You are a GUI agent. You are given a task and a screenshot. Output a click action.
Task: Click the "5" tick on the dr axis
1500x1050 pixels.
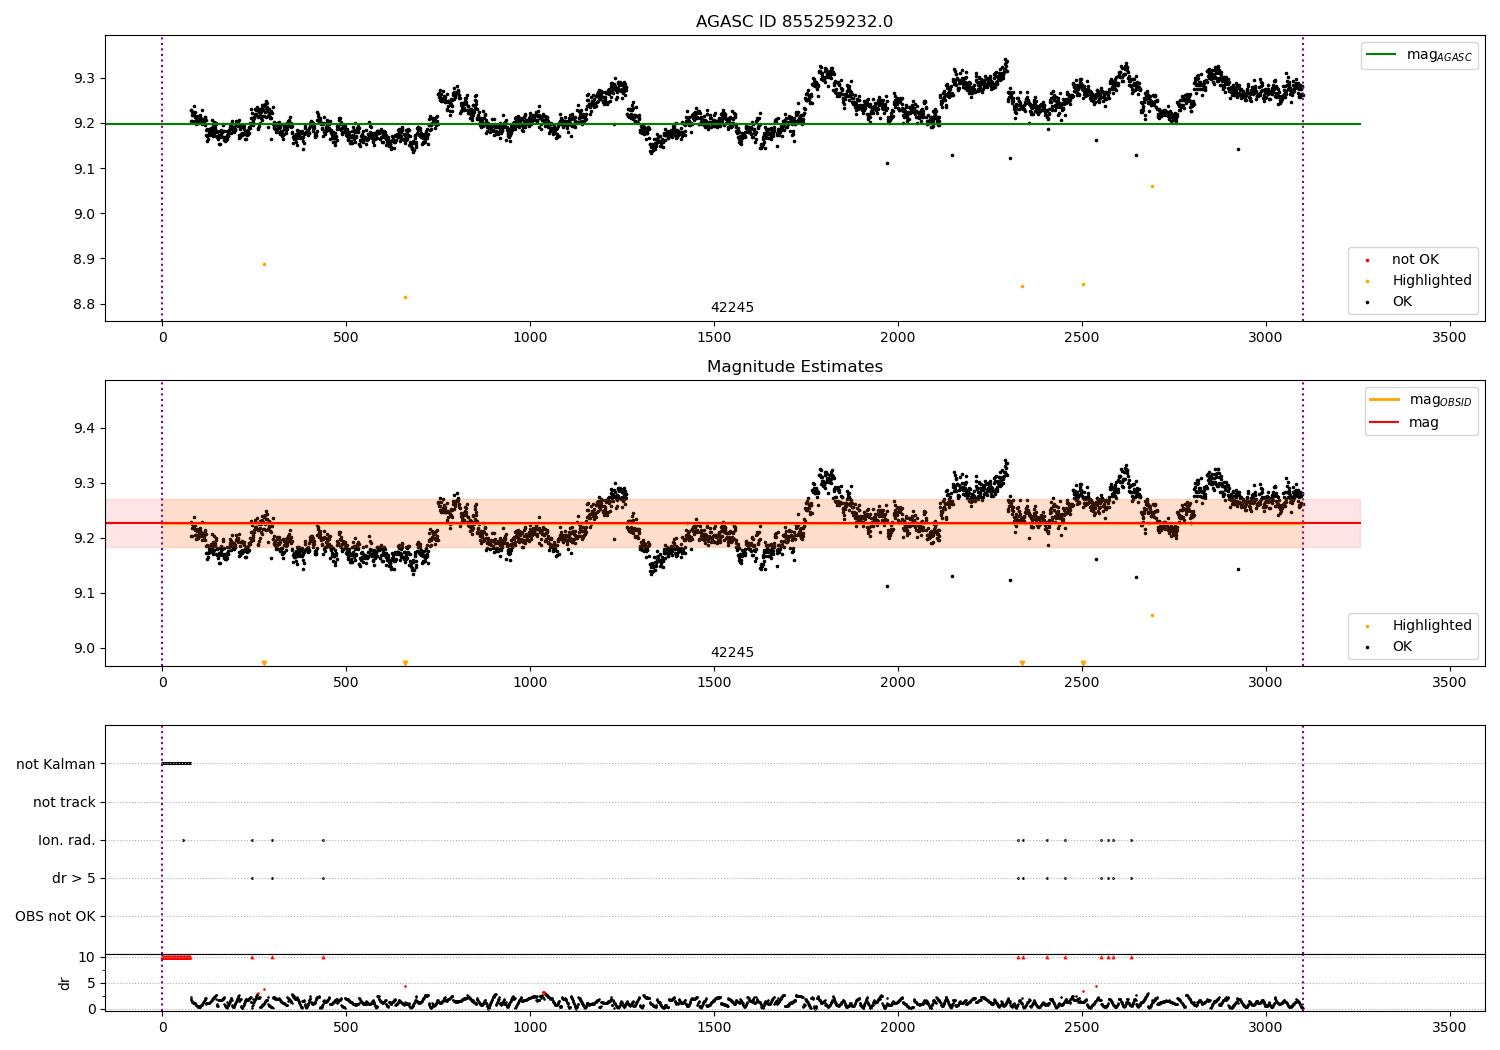tap(91, 983)
